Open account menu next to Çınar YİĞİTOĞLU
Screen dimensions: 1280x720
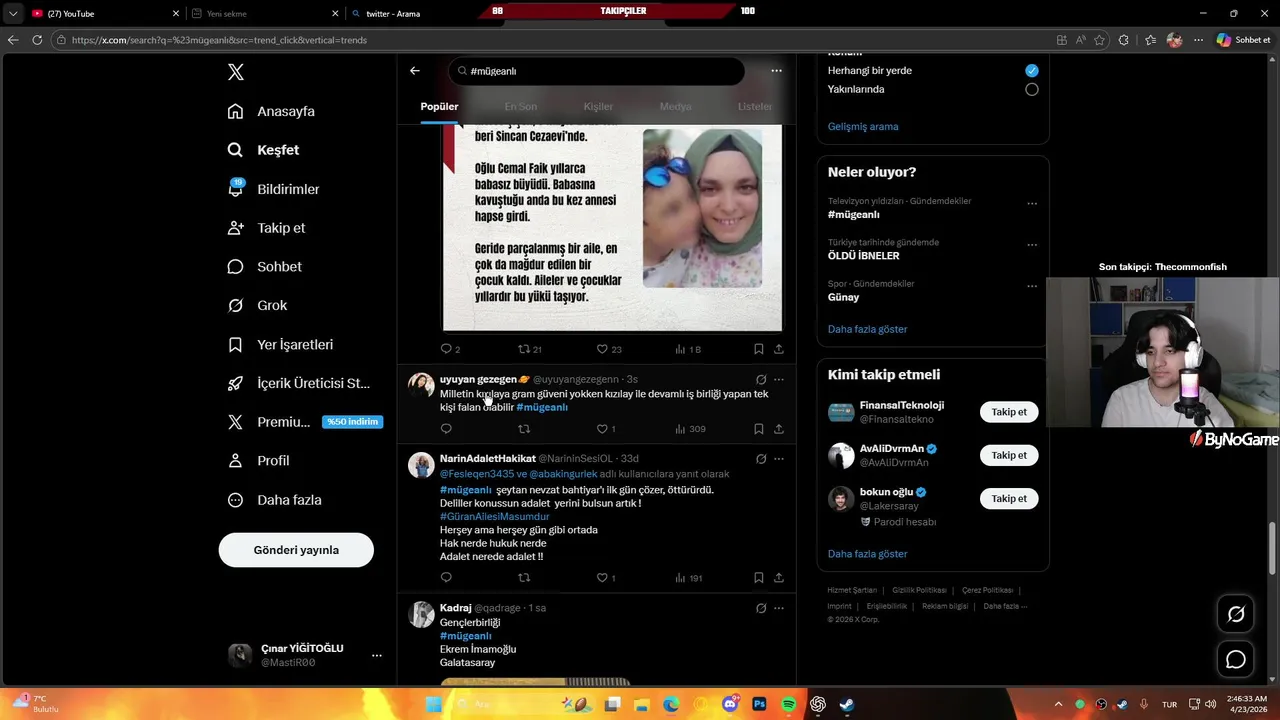pyautogui.click(x=376, y=655)
